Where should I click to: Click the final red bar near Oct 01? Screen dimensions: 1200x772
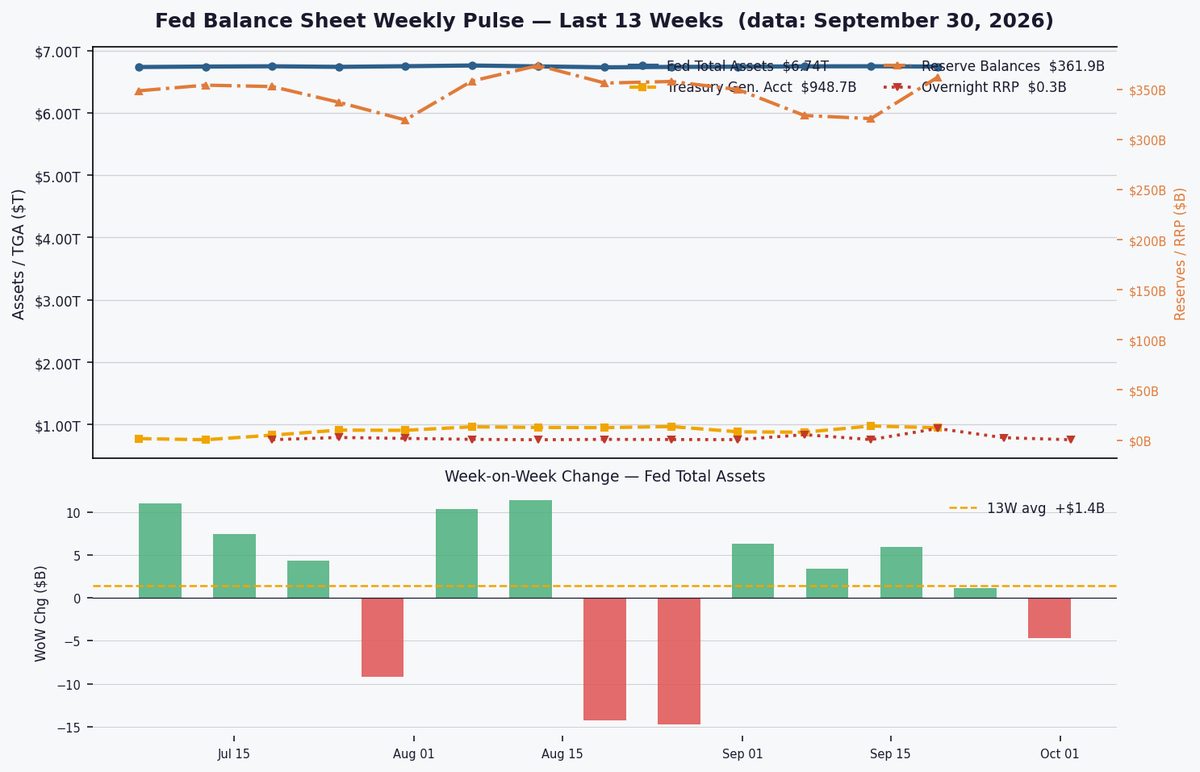pos(1050,618)
